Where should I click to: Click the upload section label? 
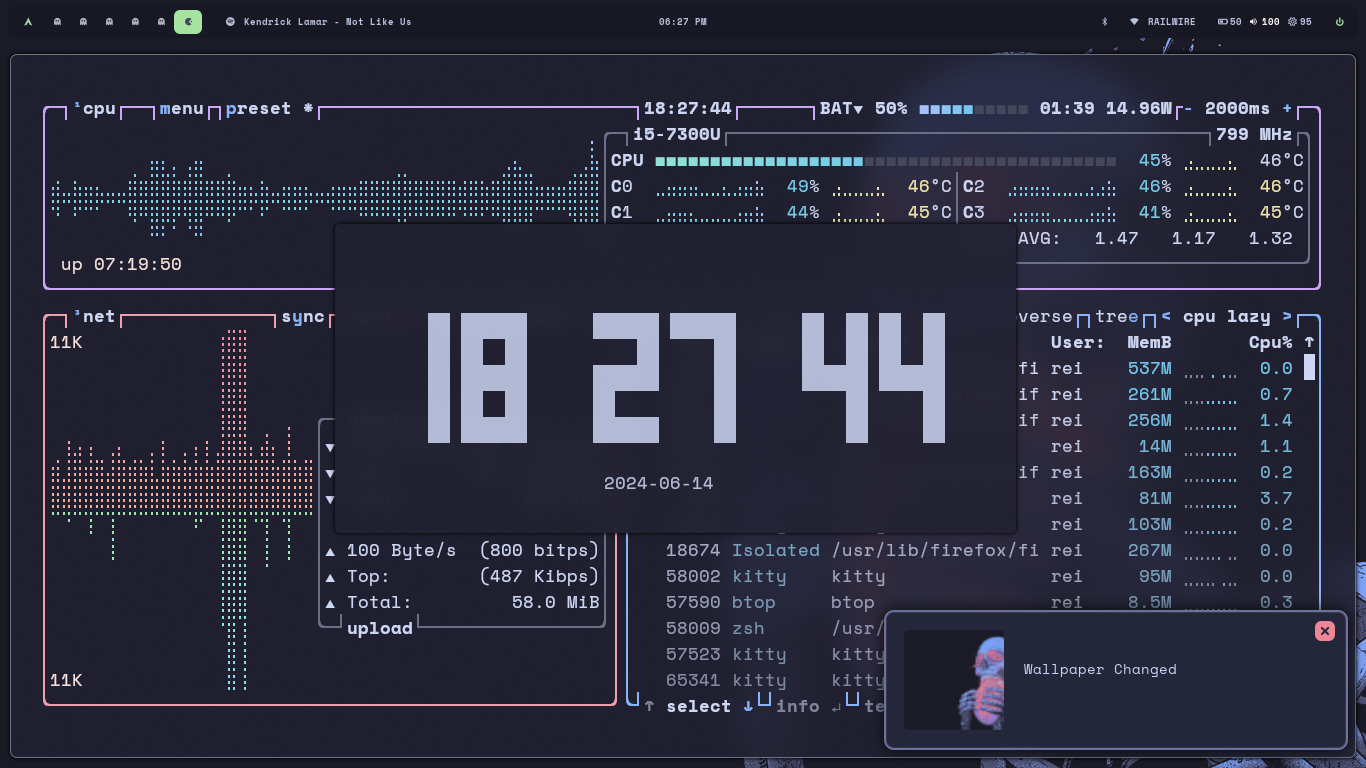tap(380, 628)
